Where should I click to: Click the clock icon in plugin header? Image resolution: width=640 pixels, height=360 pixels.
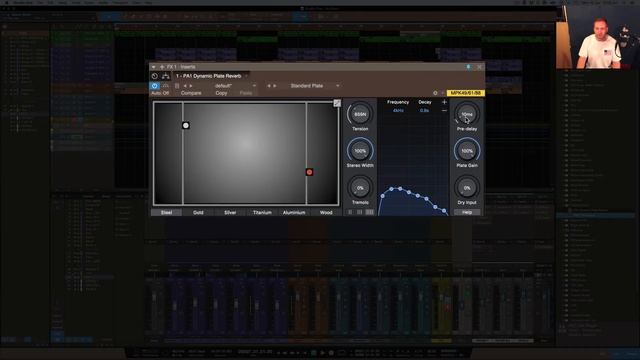(155, 76)
